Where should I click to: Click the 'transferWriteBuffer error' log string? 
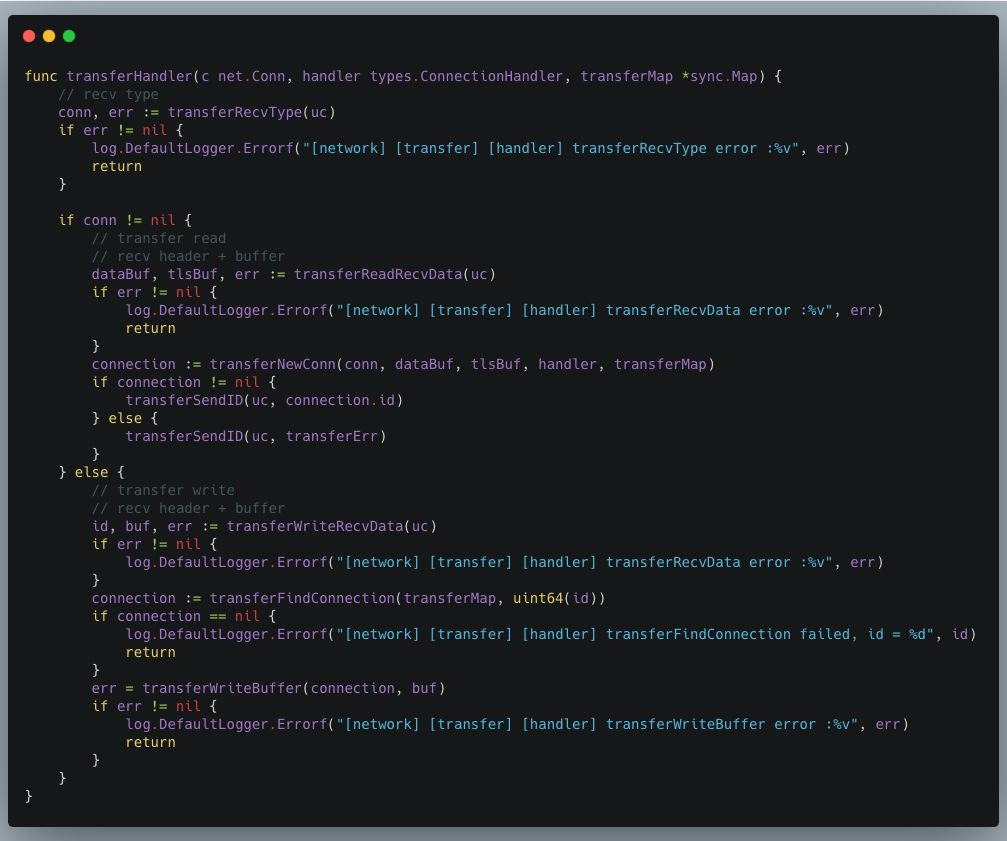click(712, 724)
